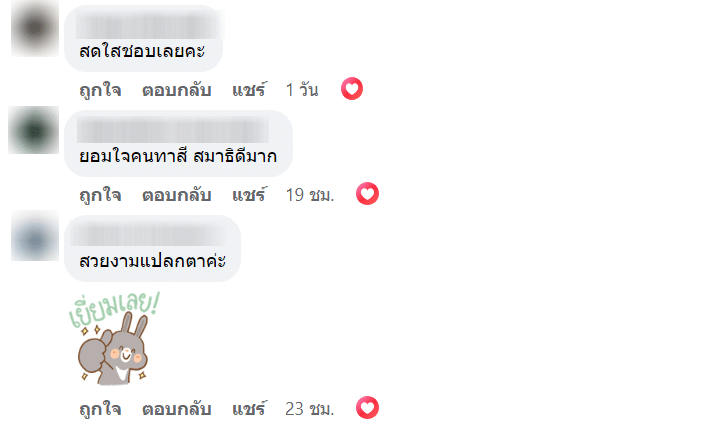This screenshot has width=728, height=421.
Task: Like the comment สวยงามแปลกตาค่ะ
Action: point(100,409)
